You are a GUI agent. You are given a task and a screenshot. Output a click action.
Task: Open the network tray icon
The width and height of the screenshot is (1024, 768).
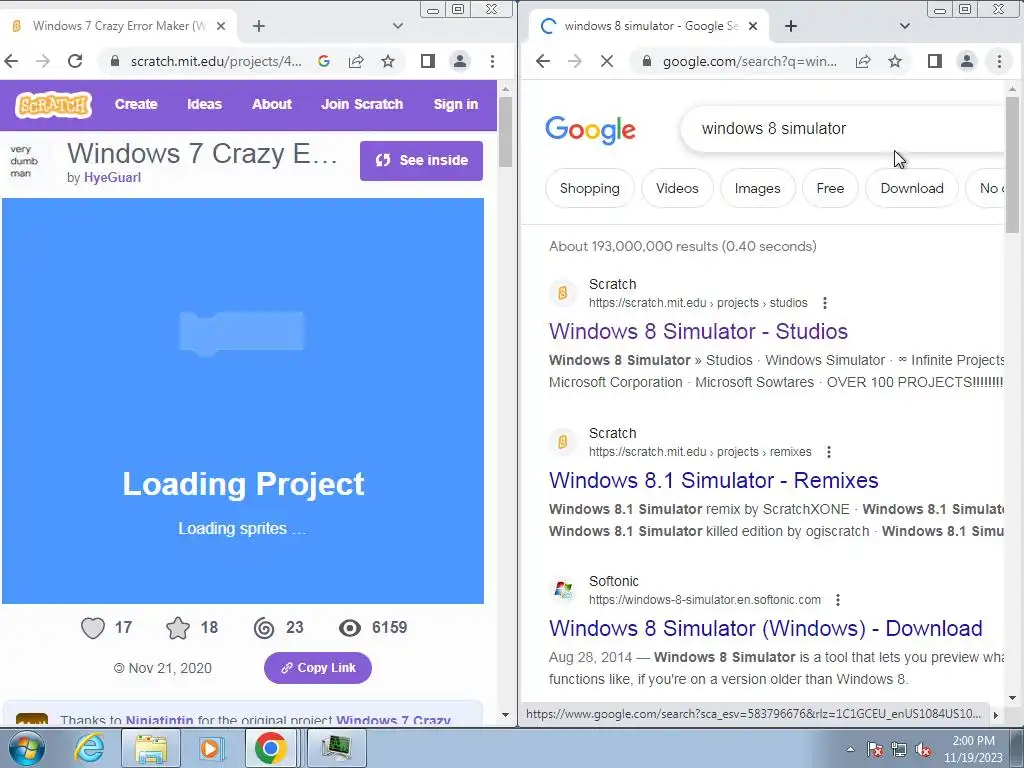899,750
